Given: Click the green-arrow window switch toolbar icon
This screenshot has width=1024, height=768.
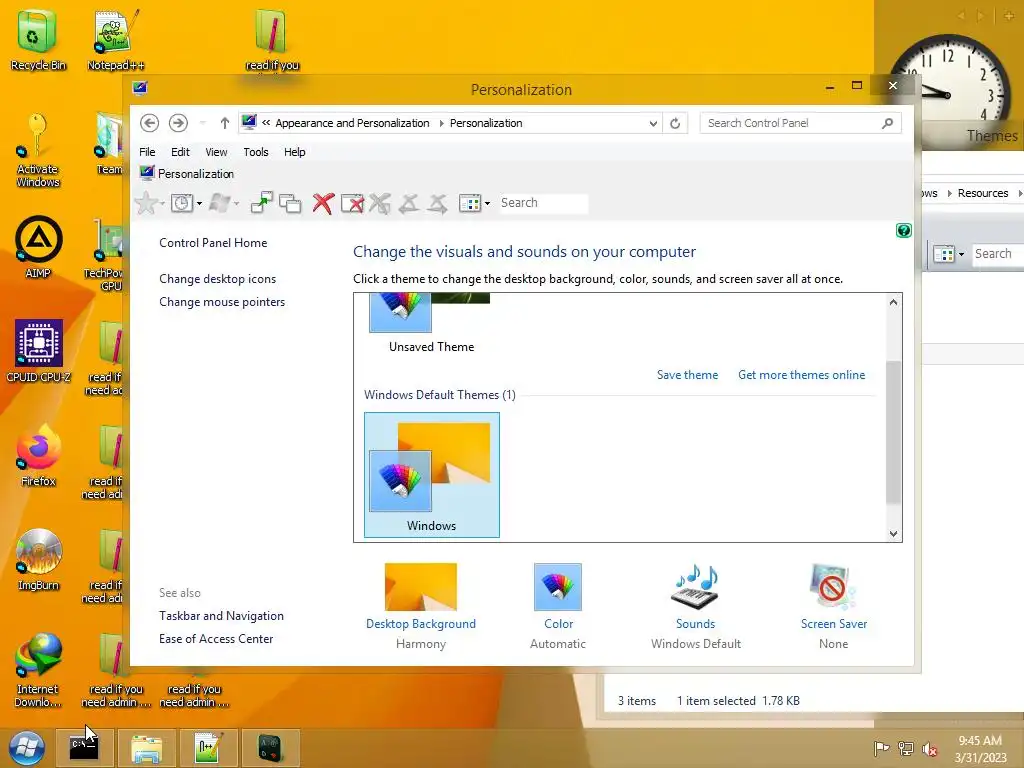Looking at the screenshot, I should pyautogui.click(x=261, y=203).
